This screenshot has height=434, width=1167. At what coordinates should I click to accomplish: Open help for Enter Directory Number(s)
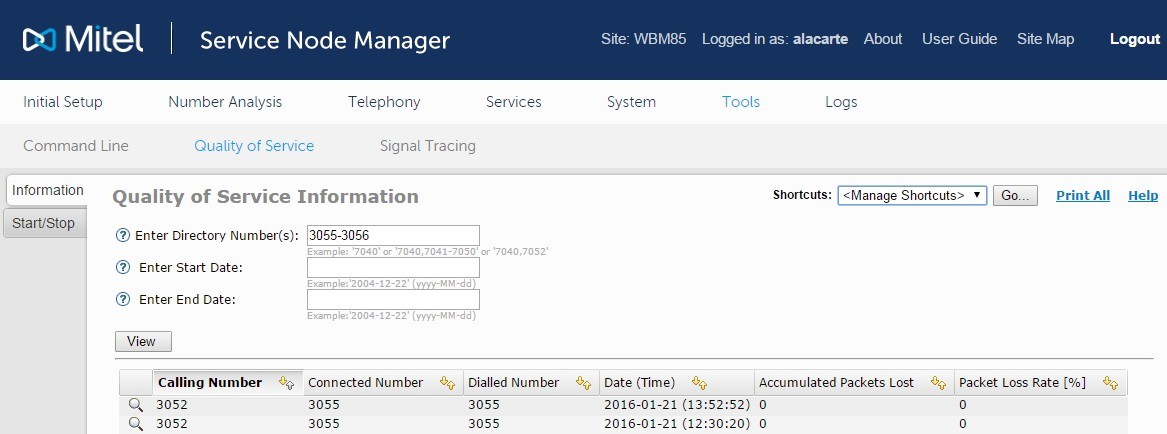pyautogui.click(x=123, y=235)
